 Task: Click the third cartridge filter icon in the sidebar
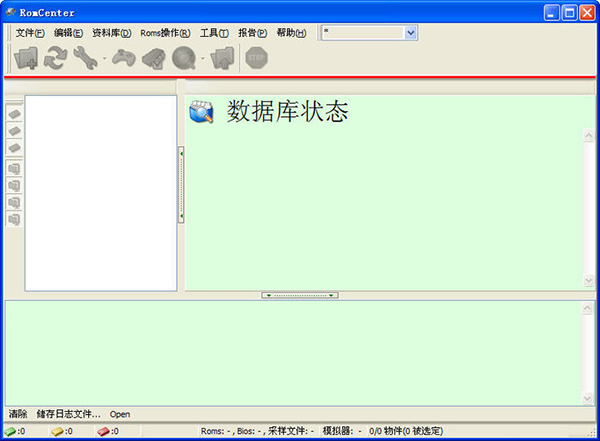(15, 148)
